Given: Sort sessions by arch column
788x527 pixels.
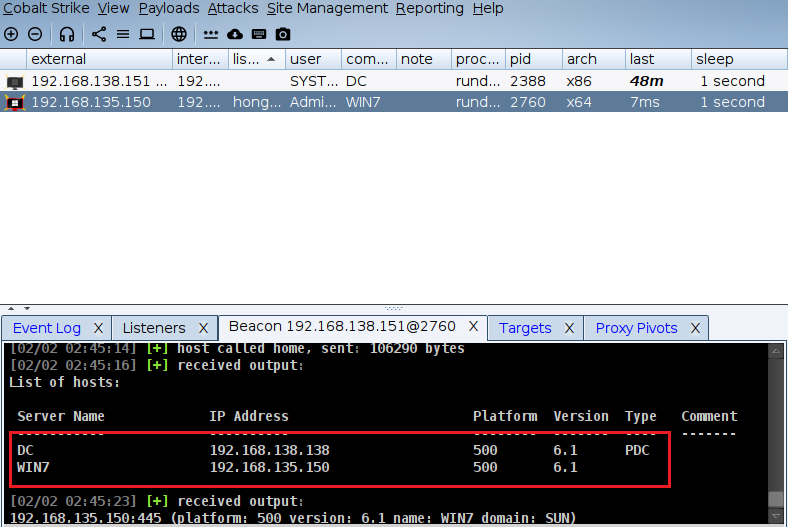Looking at the screenshot, I should (x=594, y=59).
